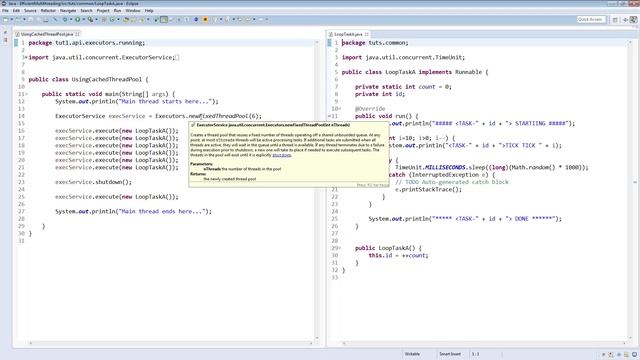The height and width of the screenshot is (360, 640).
Task: Click the rightmost status bar tray icon
Action: [635, 354]
